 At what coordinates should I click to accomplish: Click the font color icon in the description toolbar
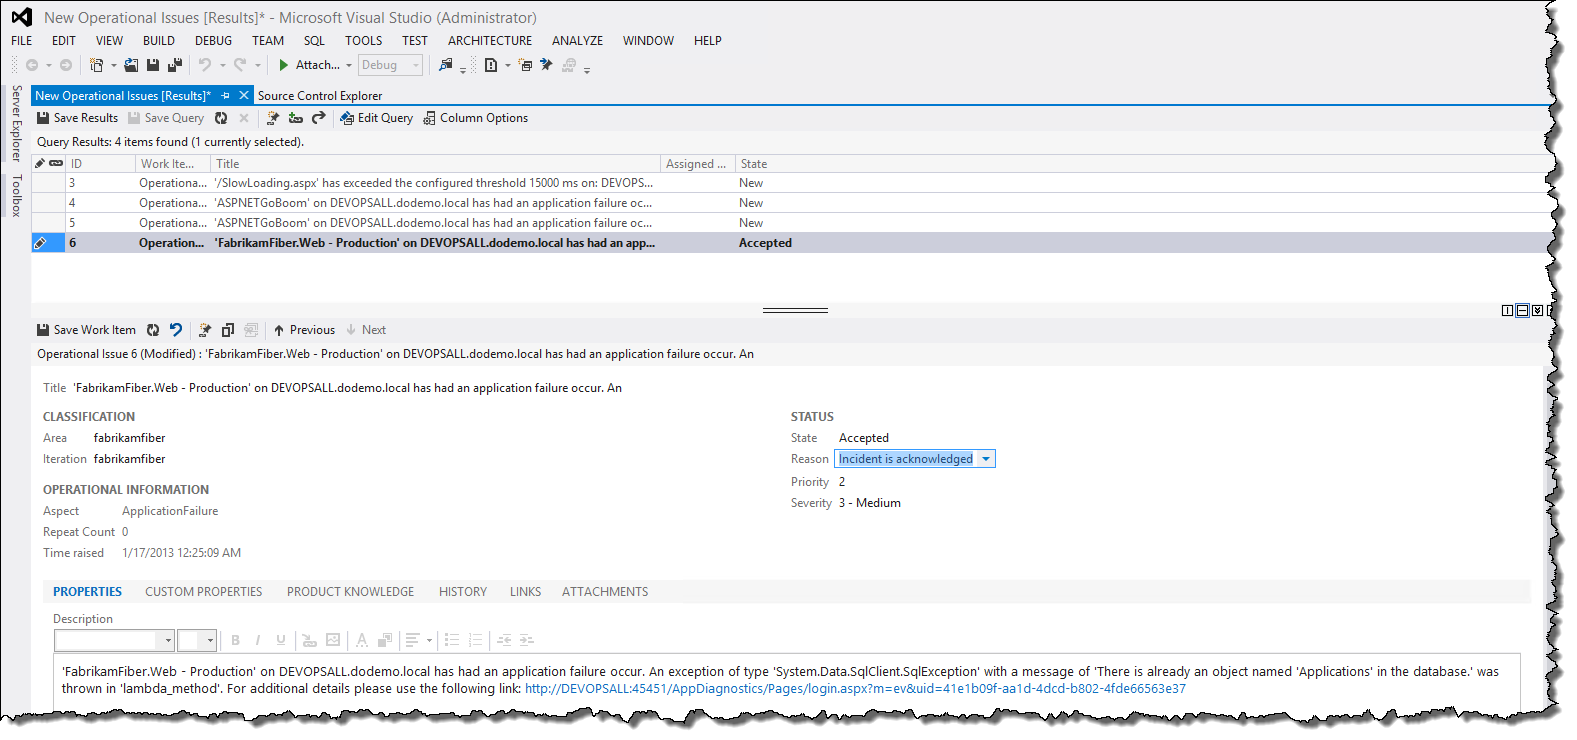[361, 640]
